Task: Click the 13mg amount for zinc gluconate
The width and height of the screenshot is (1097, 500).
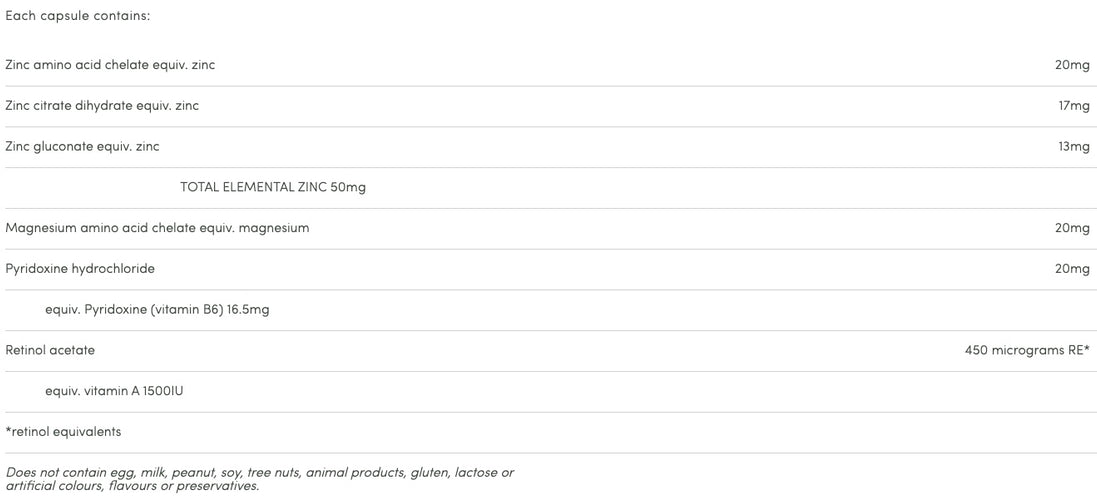Action: [x=1074, y=147]
